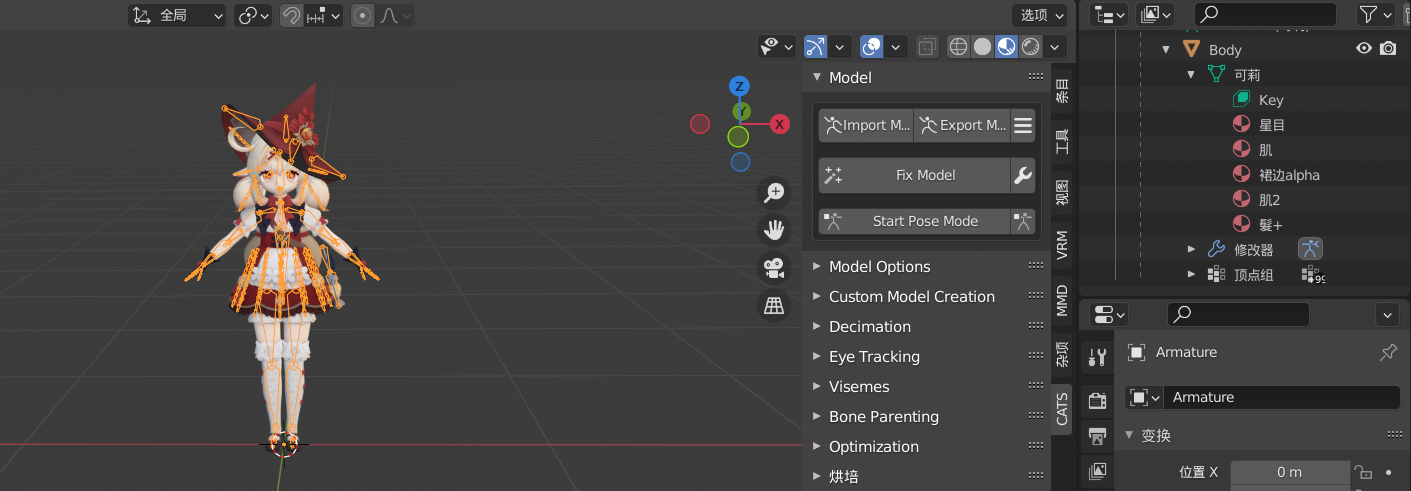Toggle viewport overlays icon
The image size is (1411, 491).
tap(872, 46)
